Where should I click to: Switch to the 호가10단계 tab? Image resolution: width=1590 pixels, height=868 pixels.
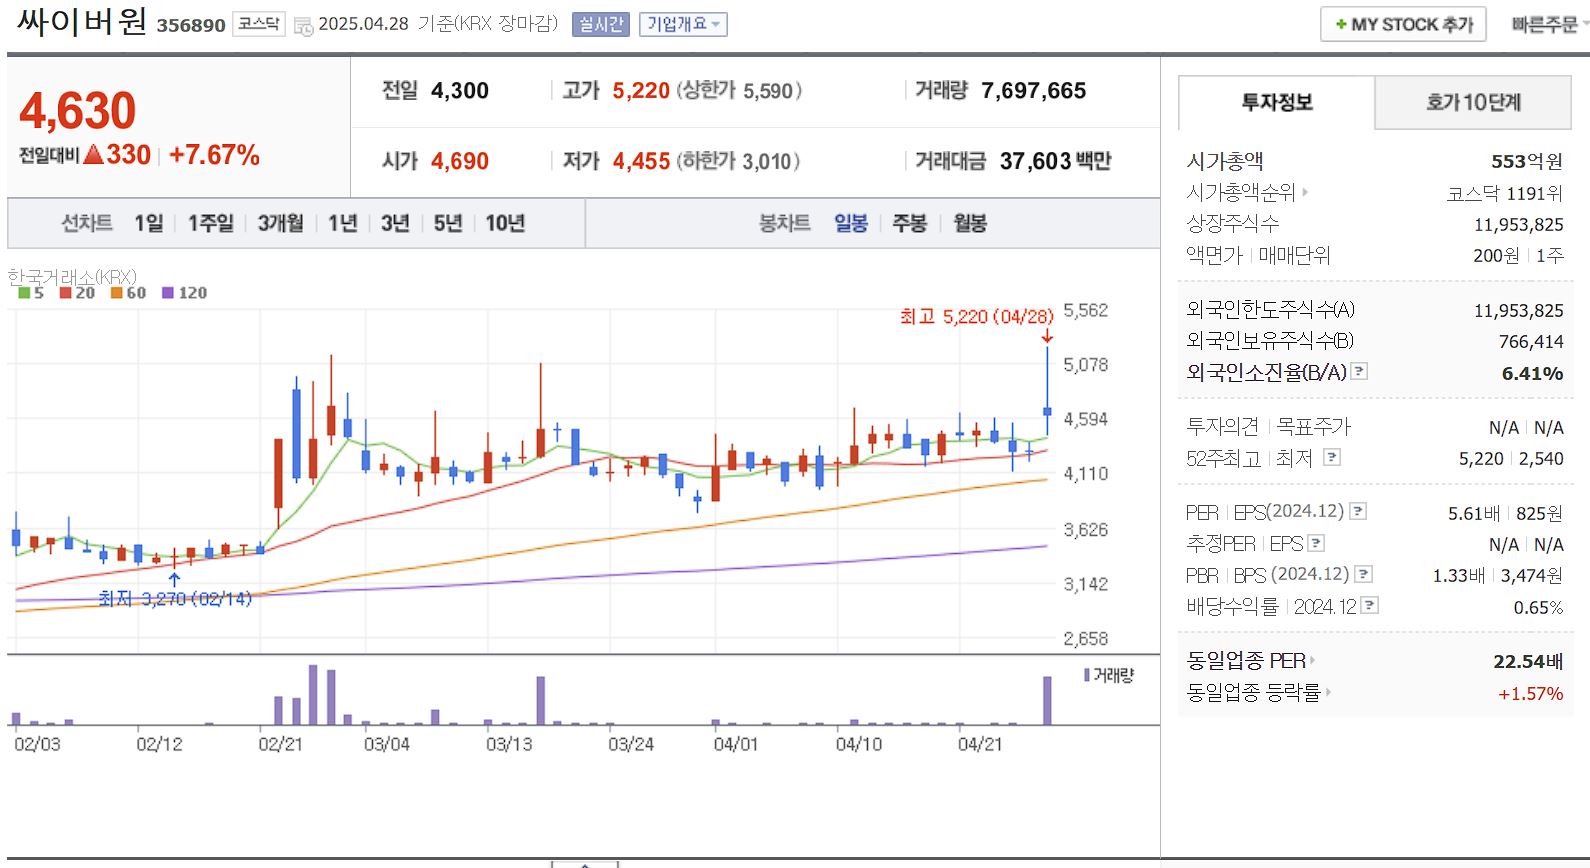point(1473,102)
